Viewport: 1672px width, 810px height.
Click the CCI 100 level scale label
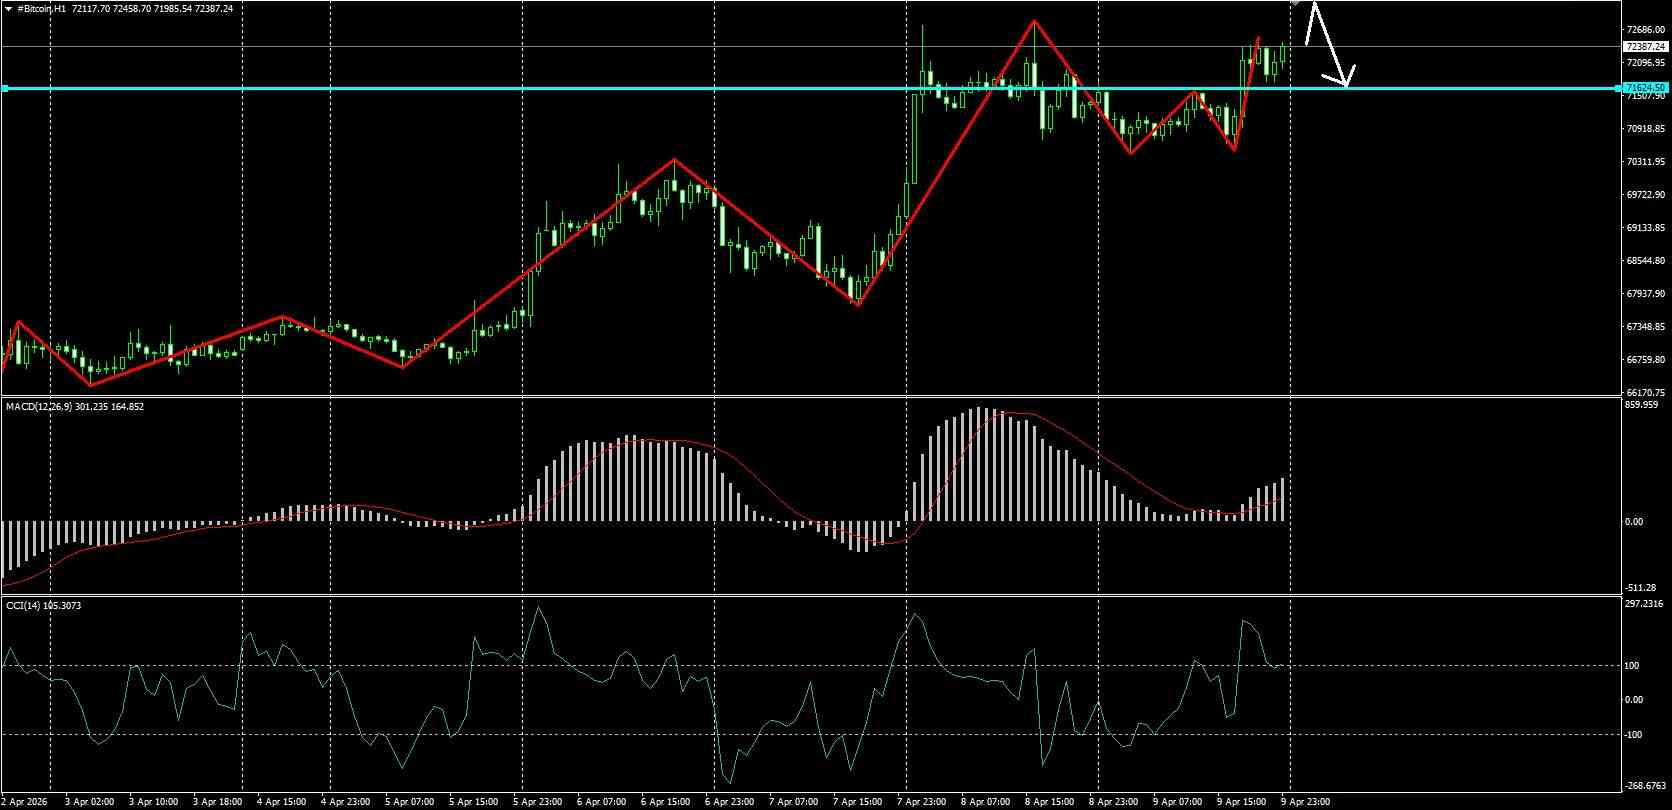pyautogui.click(x=1632, y=666)
